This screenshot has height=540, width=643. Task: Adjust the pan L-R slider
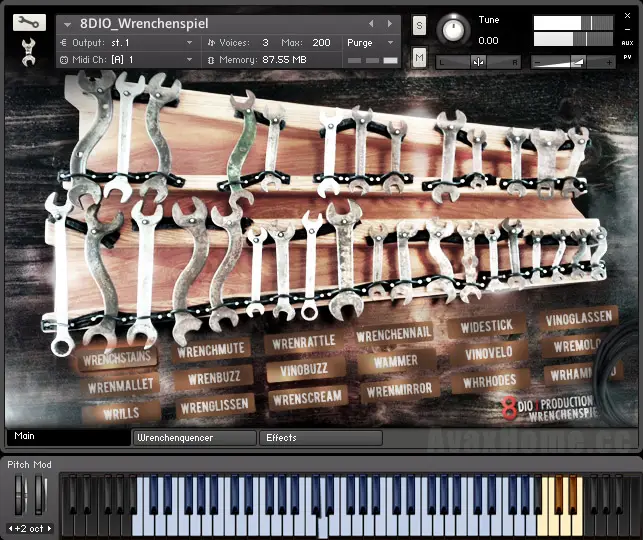[x=478, y=62]
